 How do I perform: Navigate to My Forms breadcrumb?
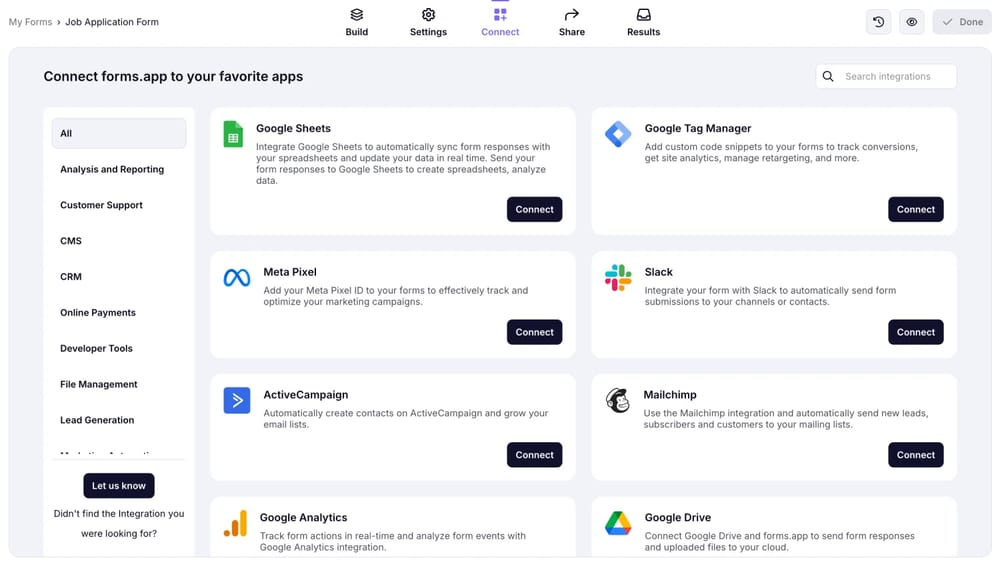pos(30,22)
